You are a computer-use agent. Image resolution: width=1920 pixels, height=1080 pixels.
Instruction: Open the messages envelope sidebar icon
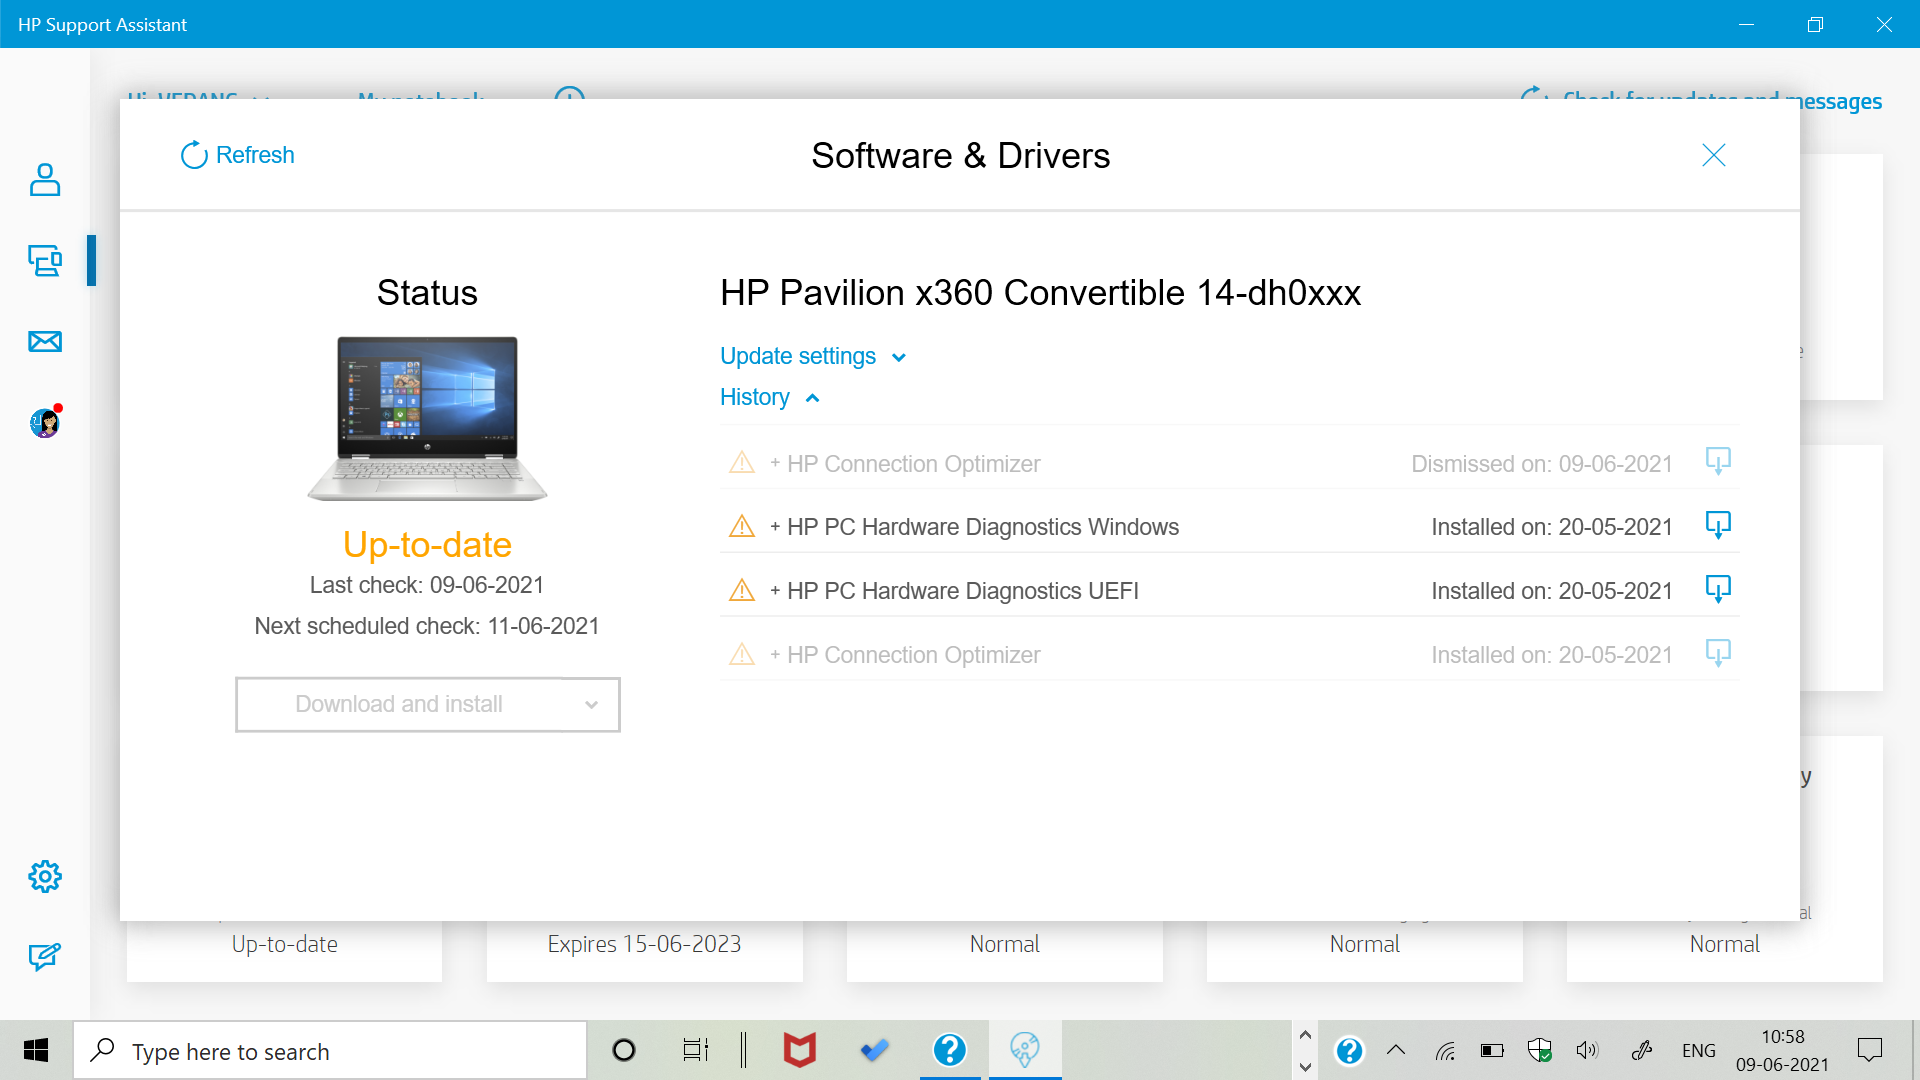pyautogui.click(x=45, y=342)
